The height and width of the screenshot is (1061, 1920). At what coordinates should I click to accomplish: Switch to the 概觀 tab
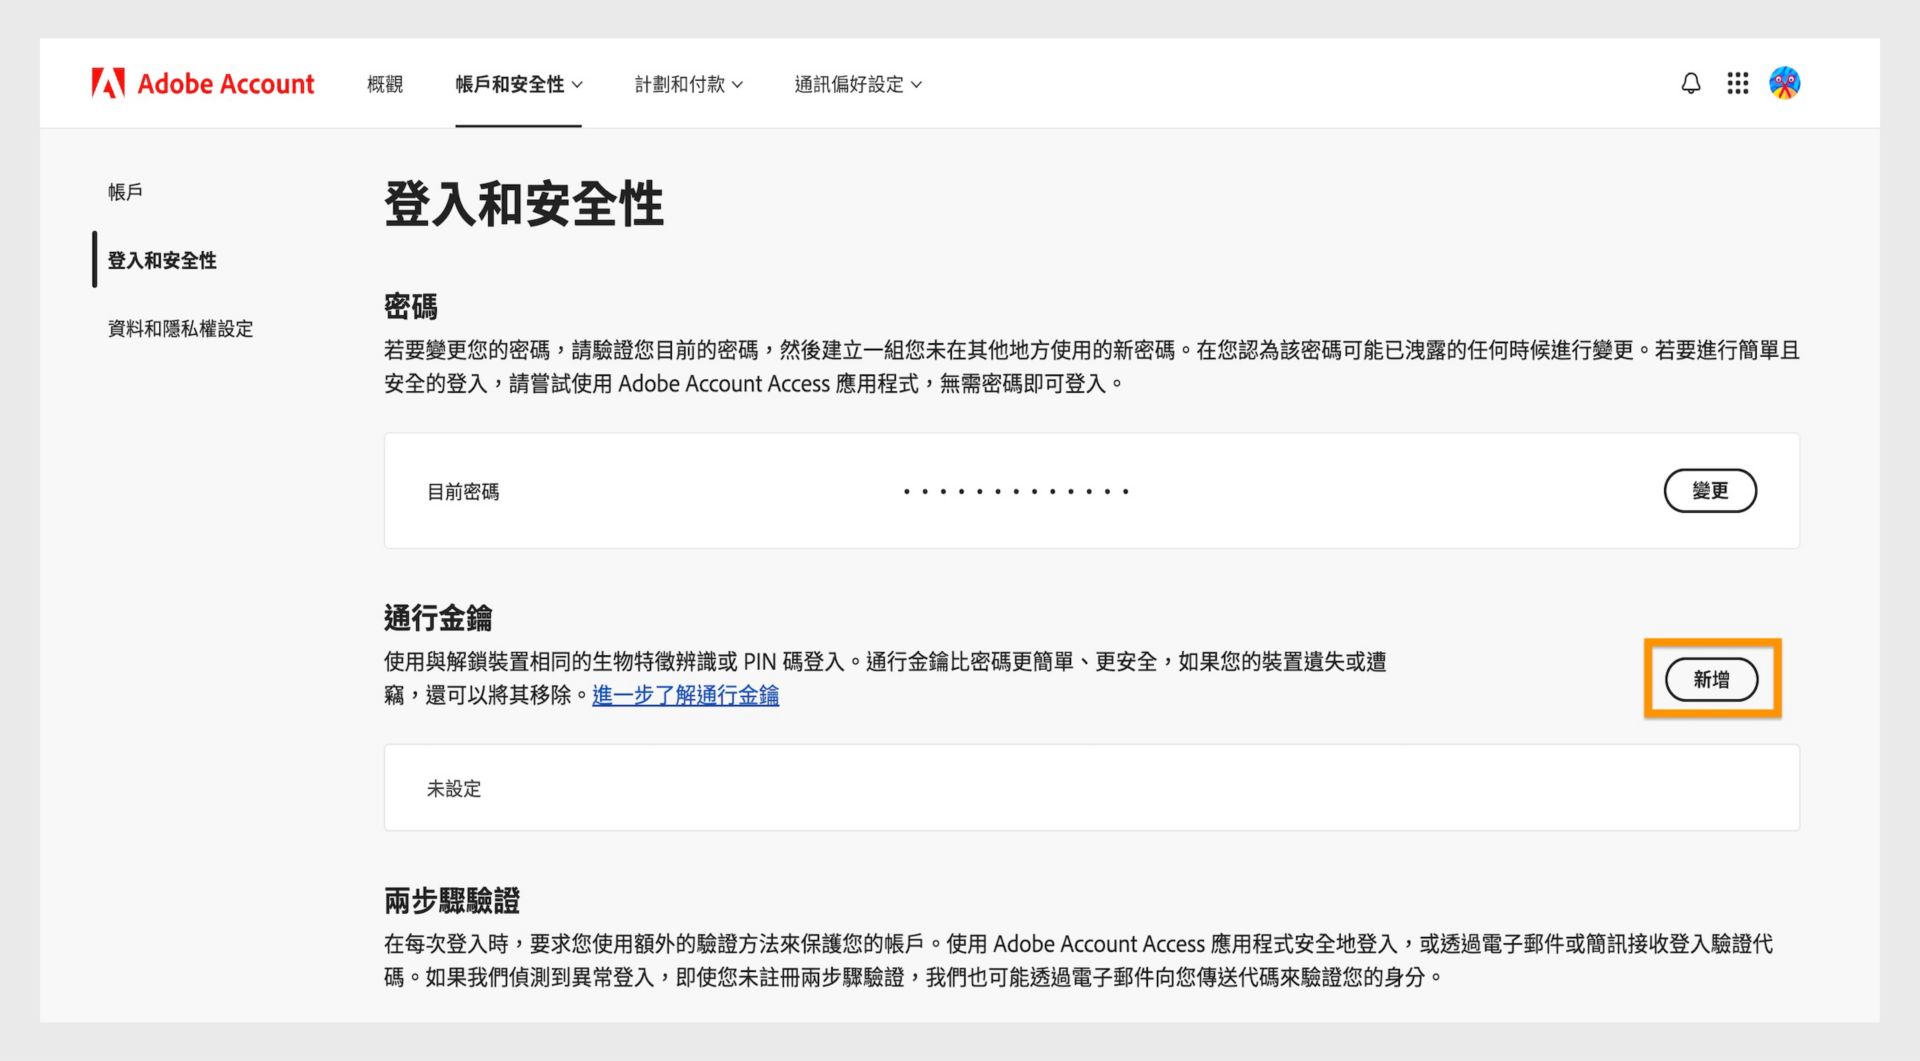click(x=384, y=85)
